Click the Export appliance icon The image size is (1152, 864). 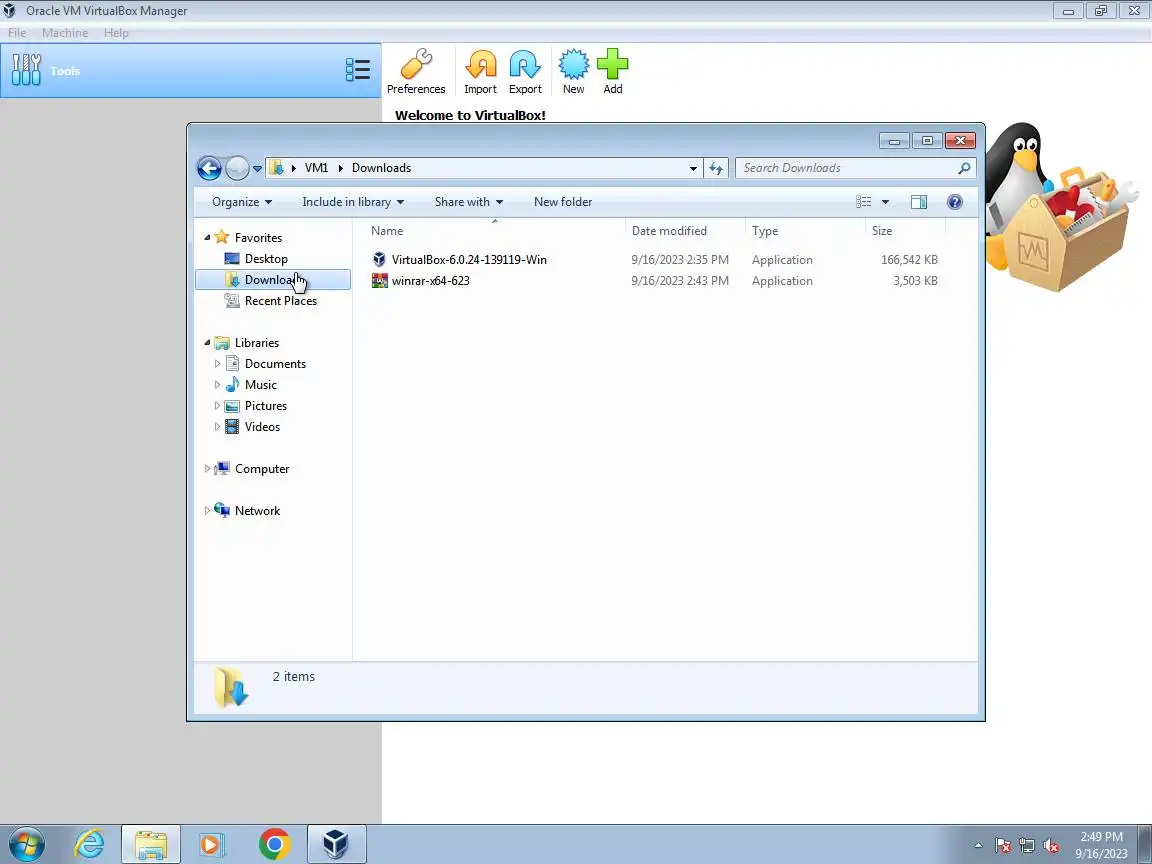pos(525,71)
